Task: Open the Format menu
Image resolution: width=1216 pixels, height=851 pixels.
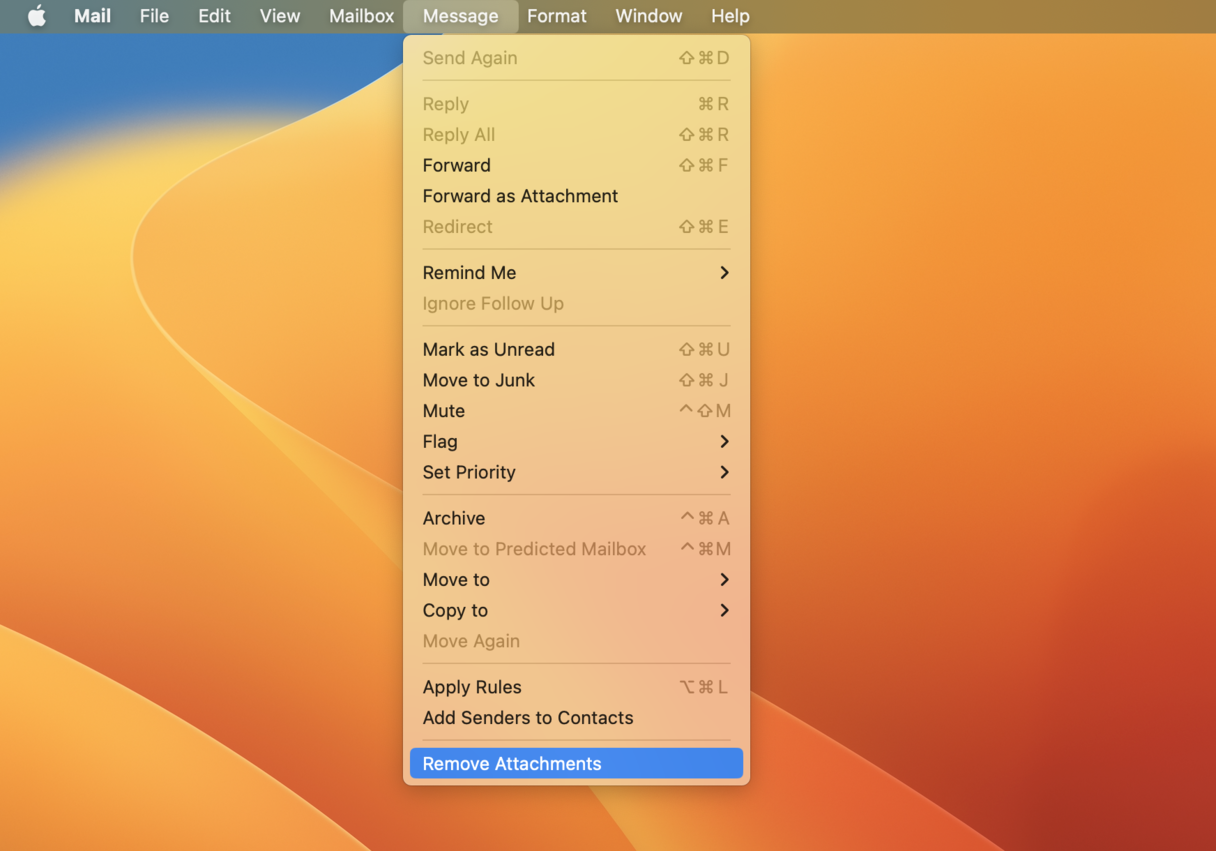Action: pos(557,16)
